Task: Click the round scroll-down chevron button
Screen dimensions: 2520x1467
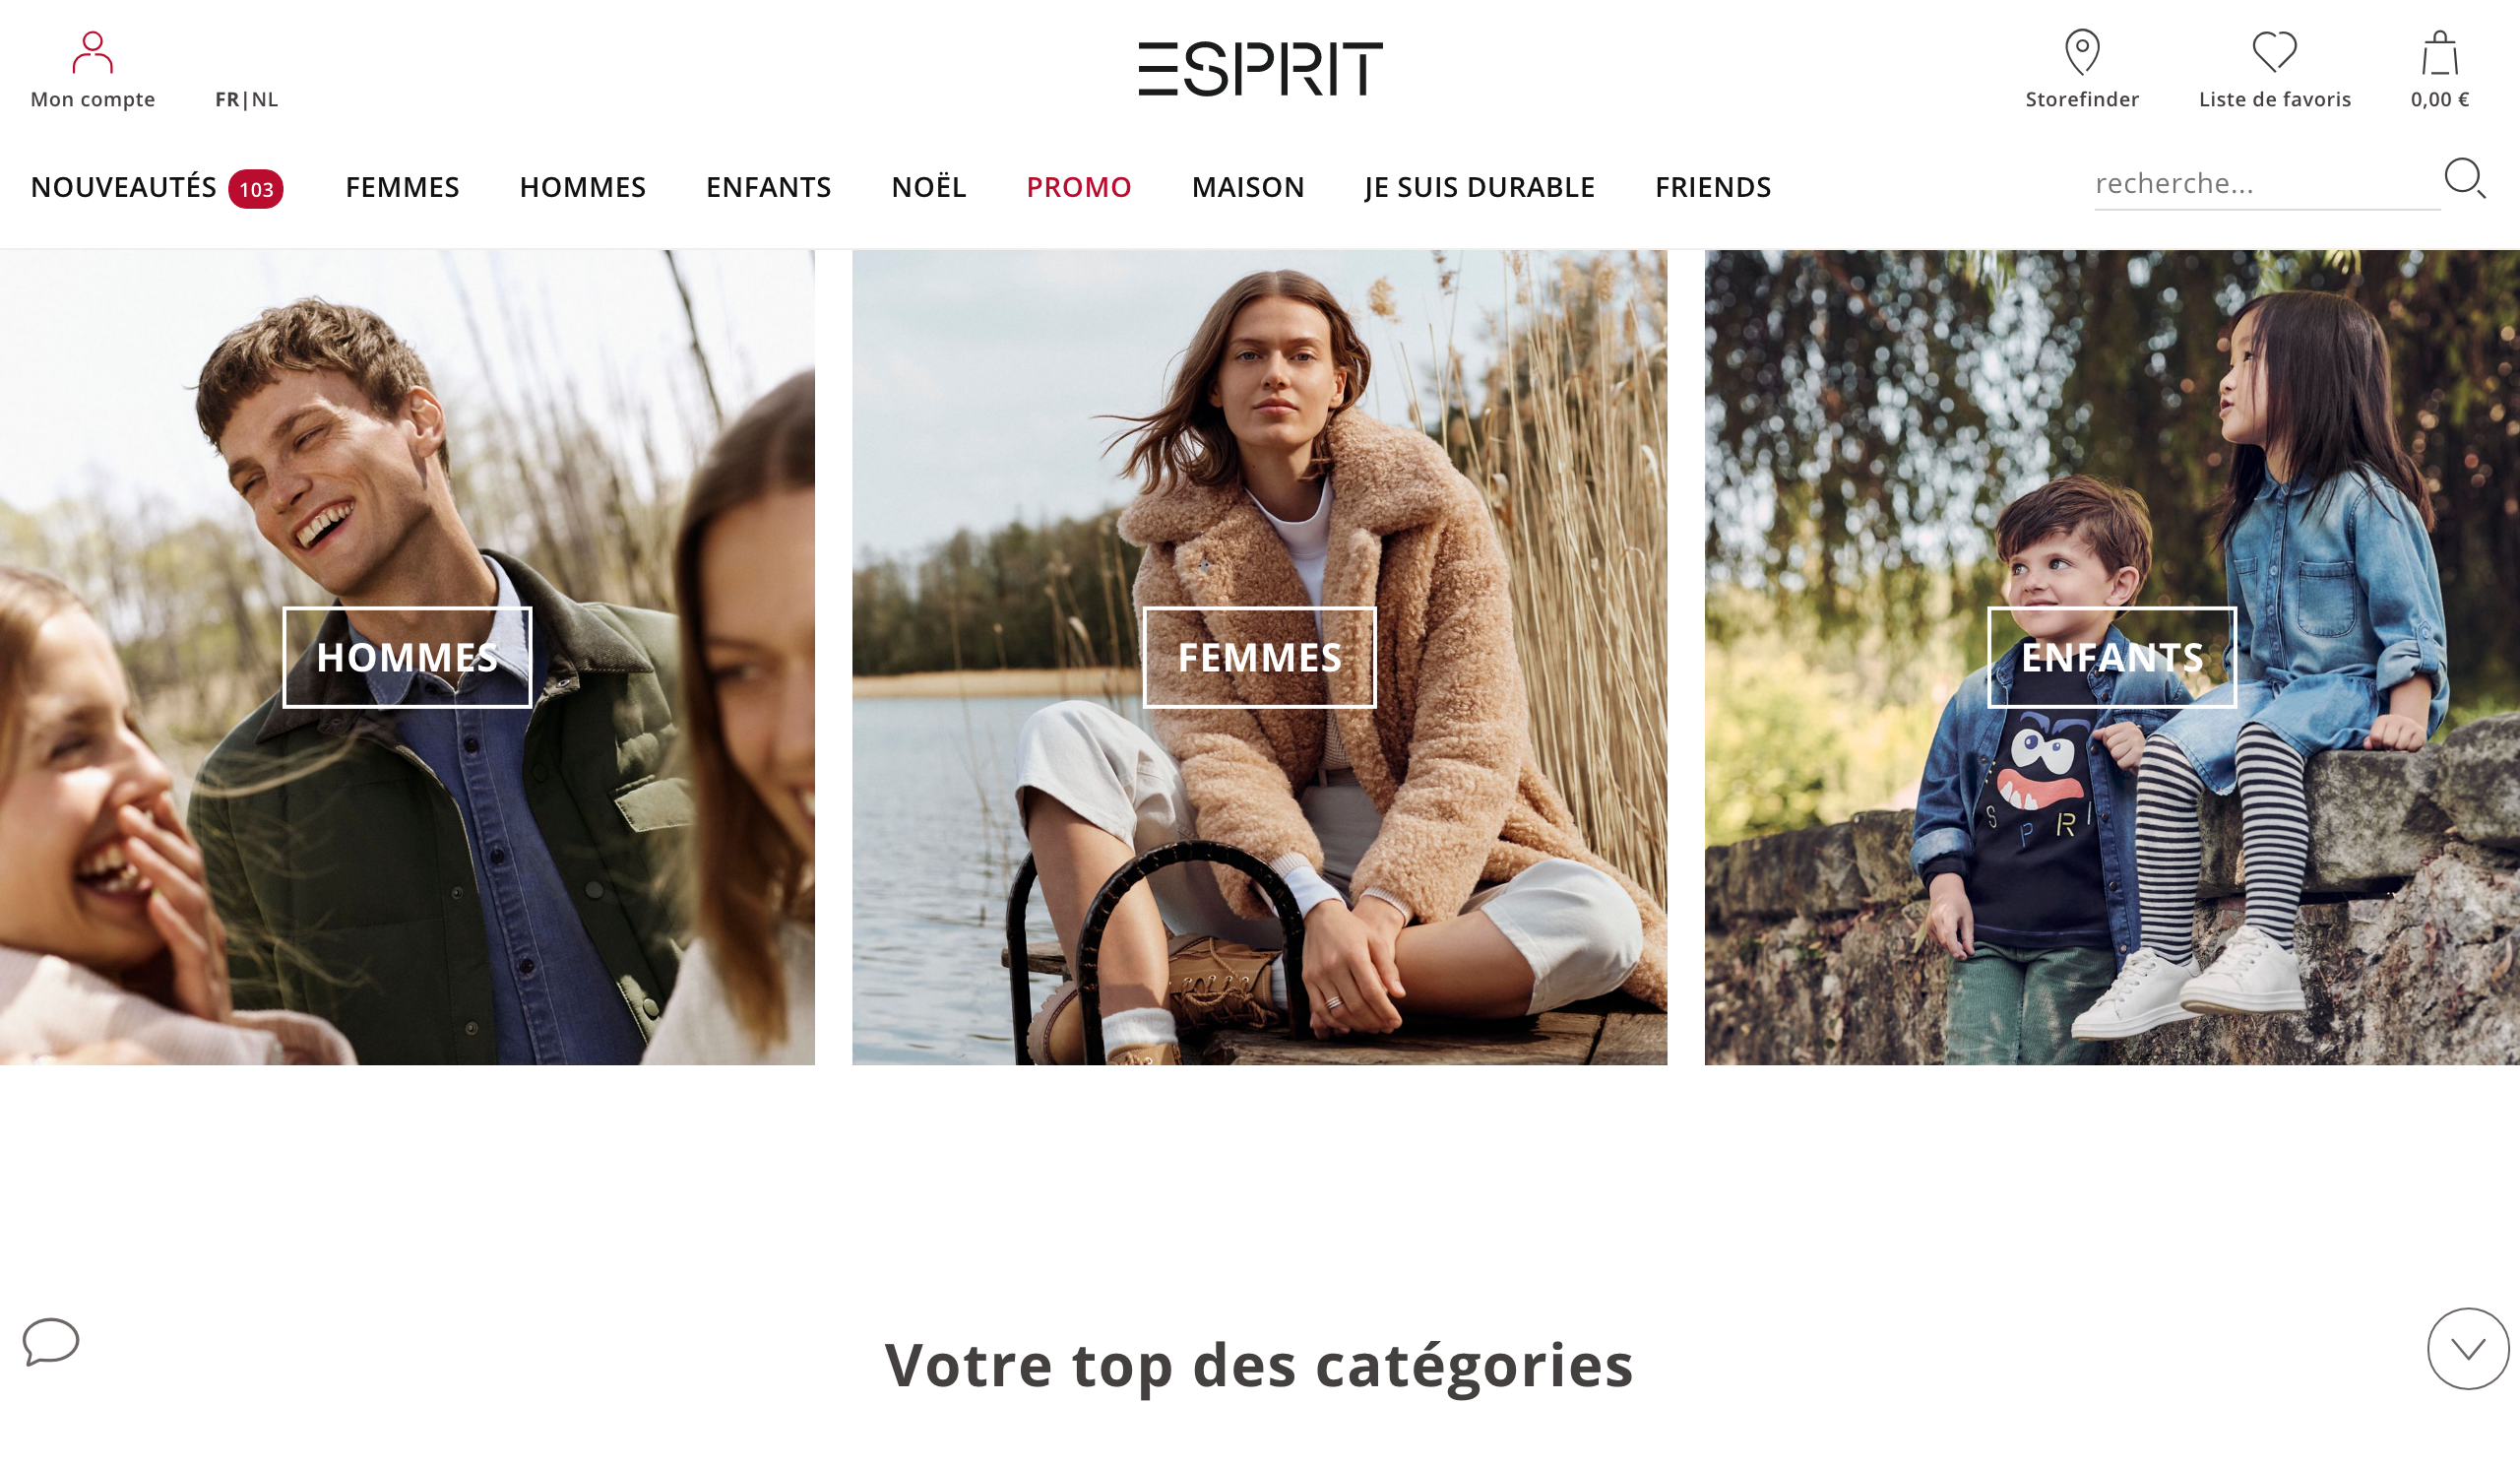Action: (x=2468, y=1348)
